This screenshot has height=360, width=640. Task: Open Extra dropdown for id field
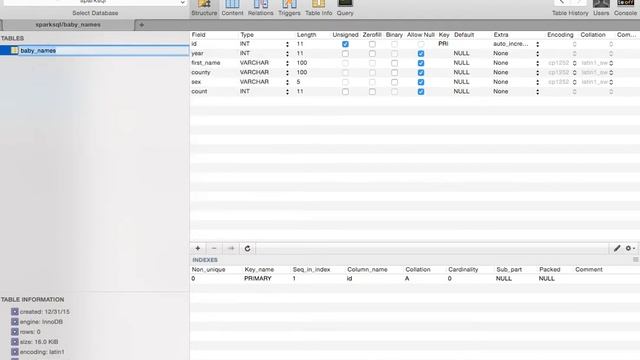[538, 44]
